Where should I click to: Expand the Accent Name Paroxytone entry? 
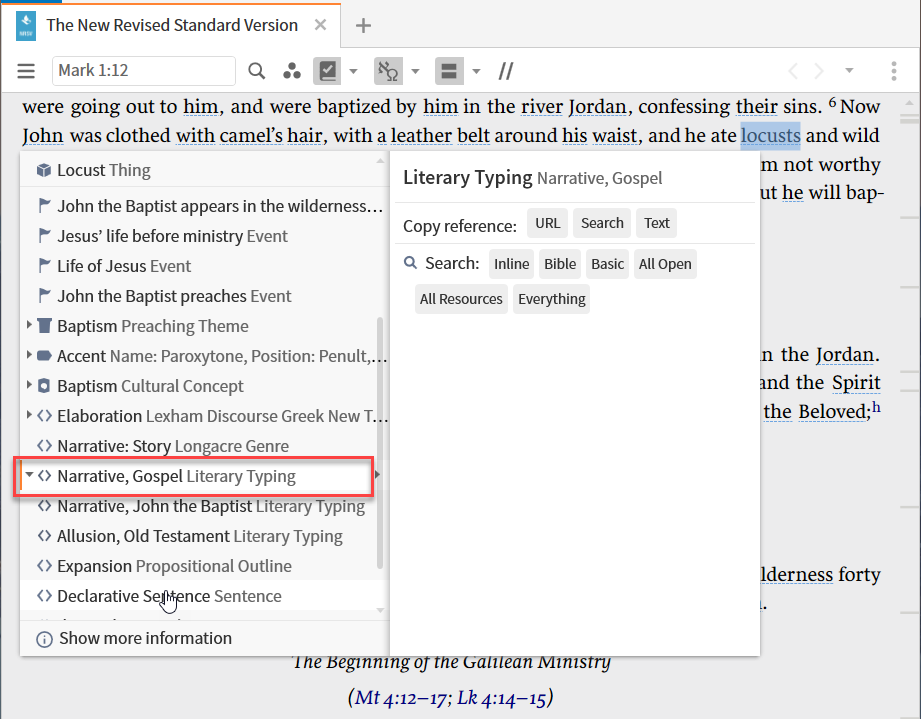(x=29, y=355)
